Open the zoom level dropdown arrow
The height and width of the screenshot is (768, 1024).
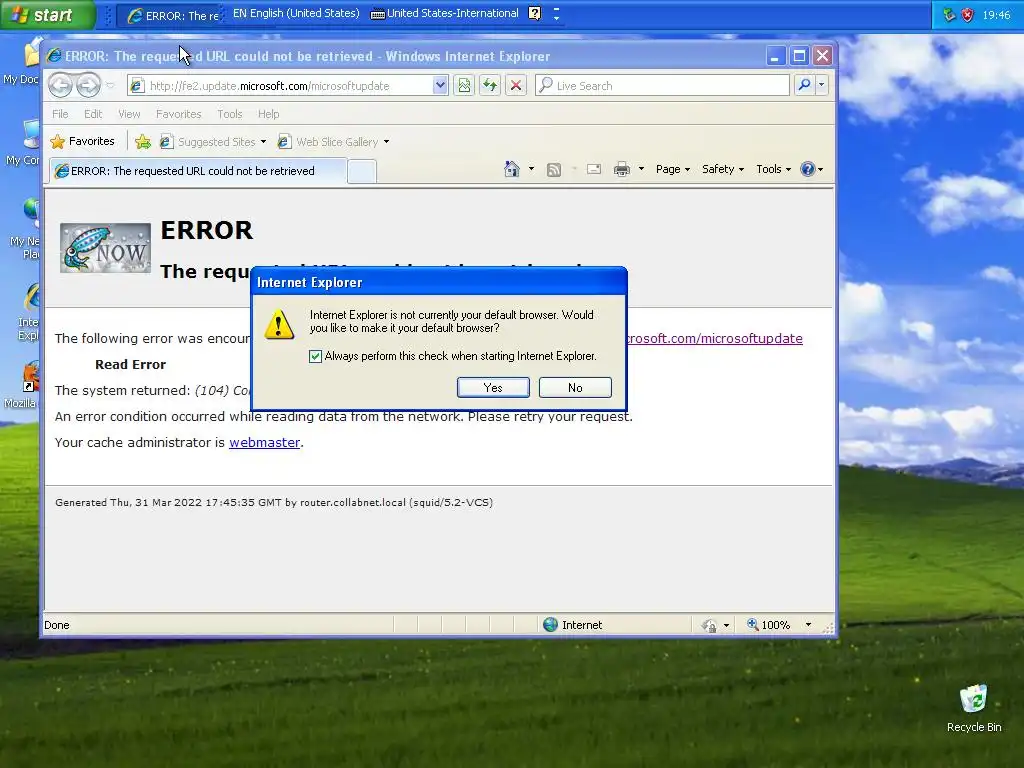pyautogui.click(x=808, y=625)
